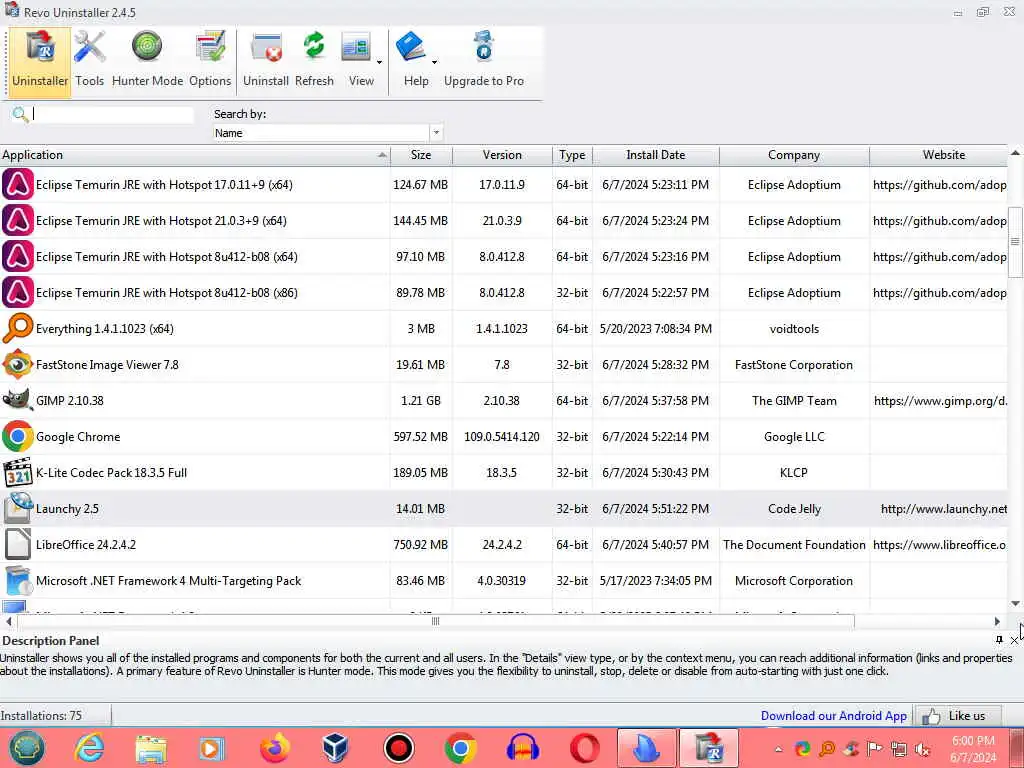Sort list by Version column
1024x768 pixels.
(x=502, y=155)
